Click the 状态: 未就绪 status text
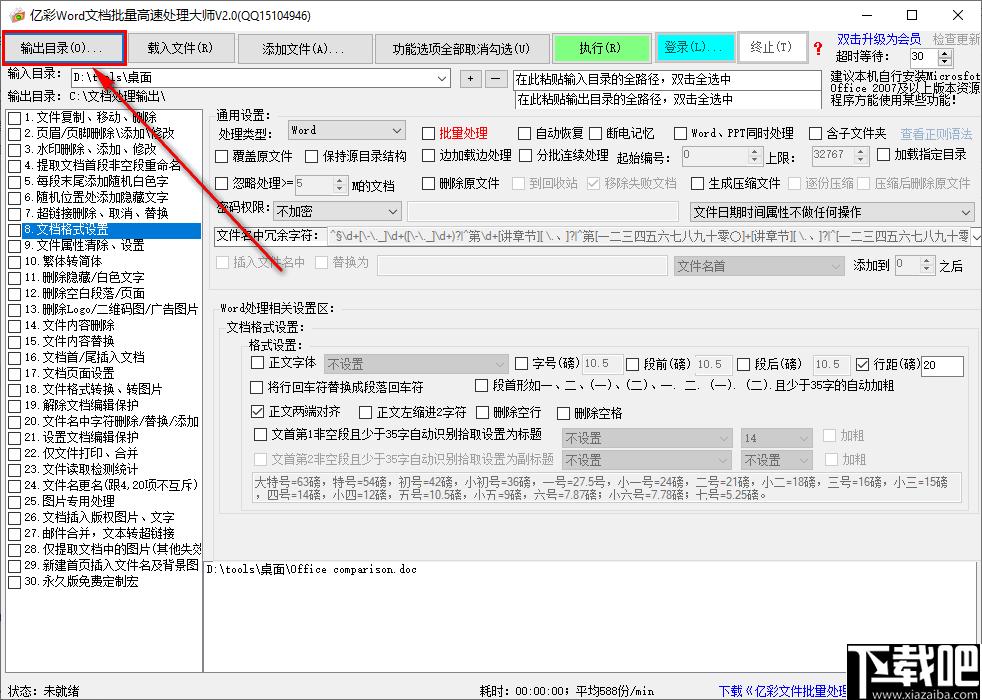The height and width of the screenshot is (700, 982). [43, 691]
